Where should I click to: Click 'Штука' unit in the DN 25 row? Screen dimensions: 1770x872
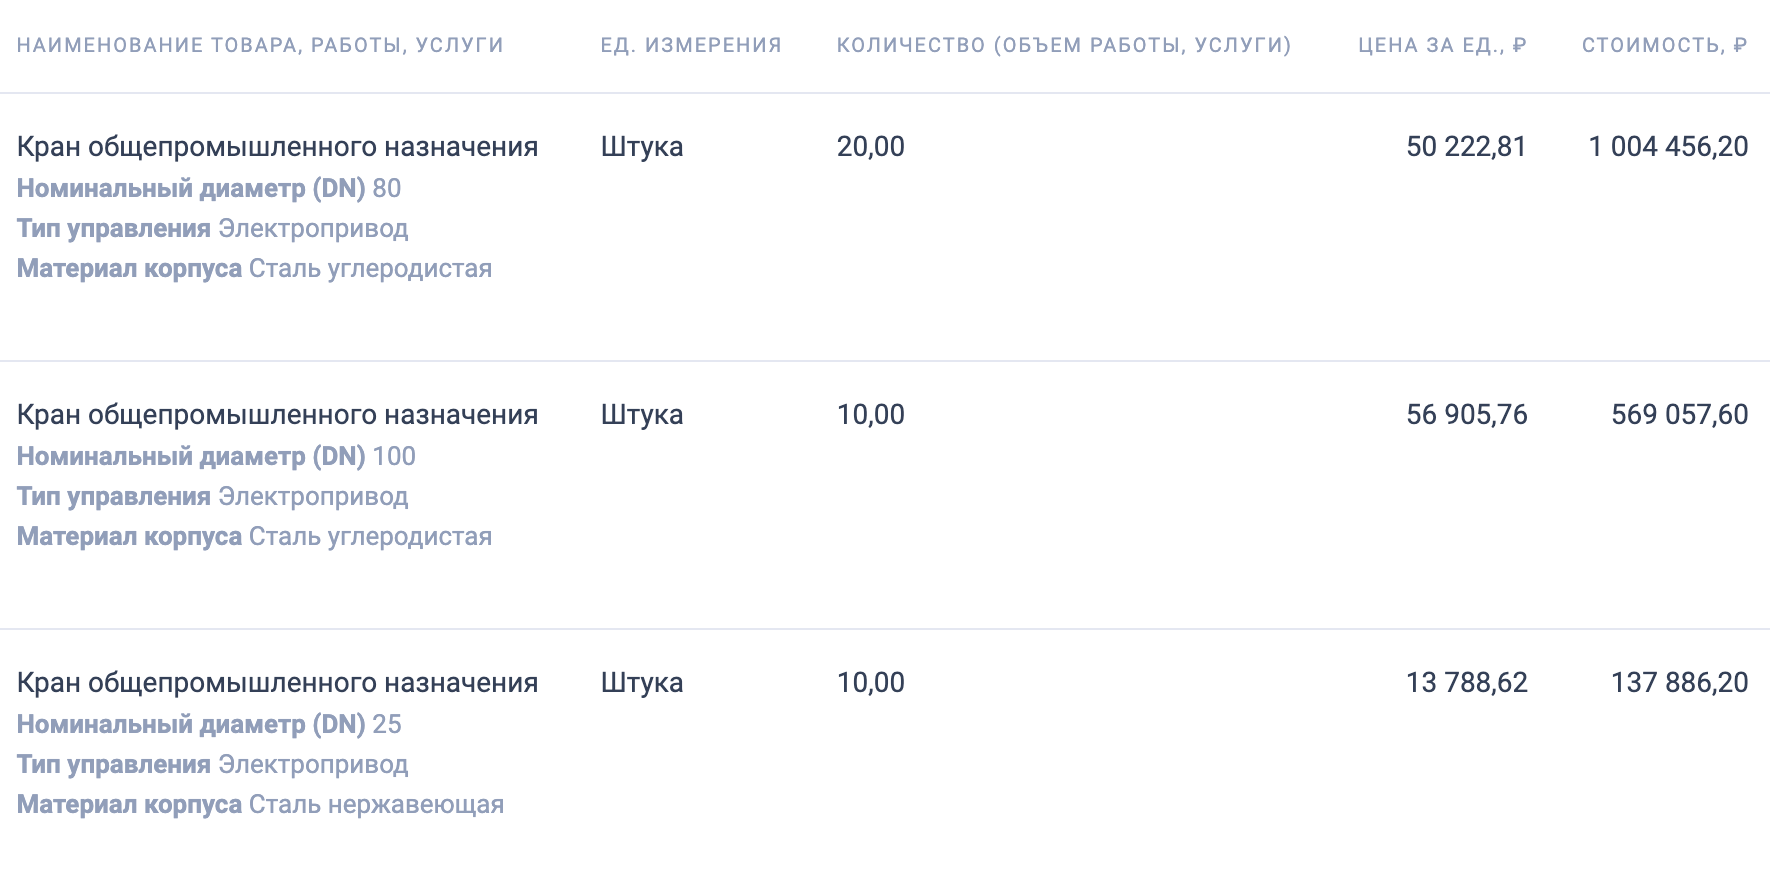coord(642,683)
